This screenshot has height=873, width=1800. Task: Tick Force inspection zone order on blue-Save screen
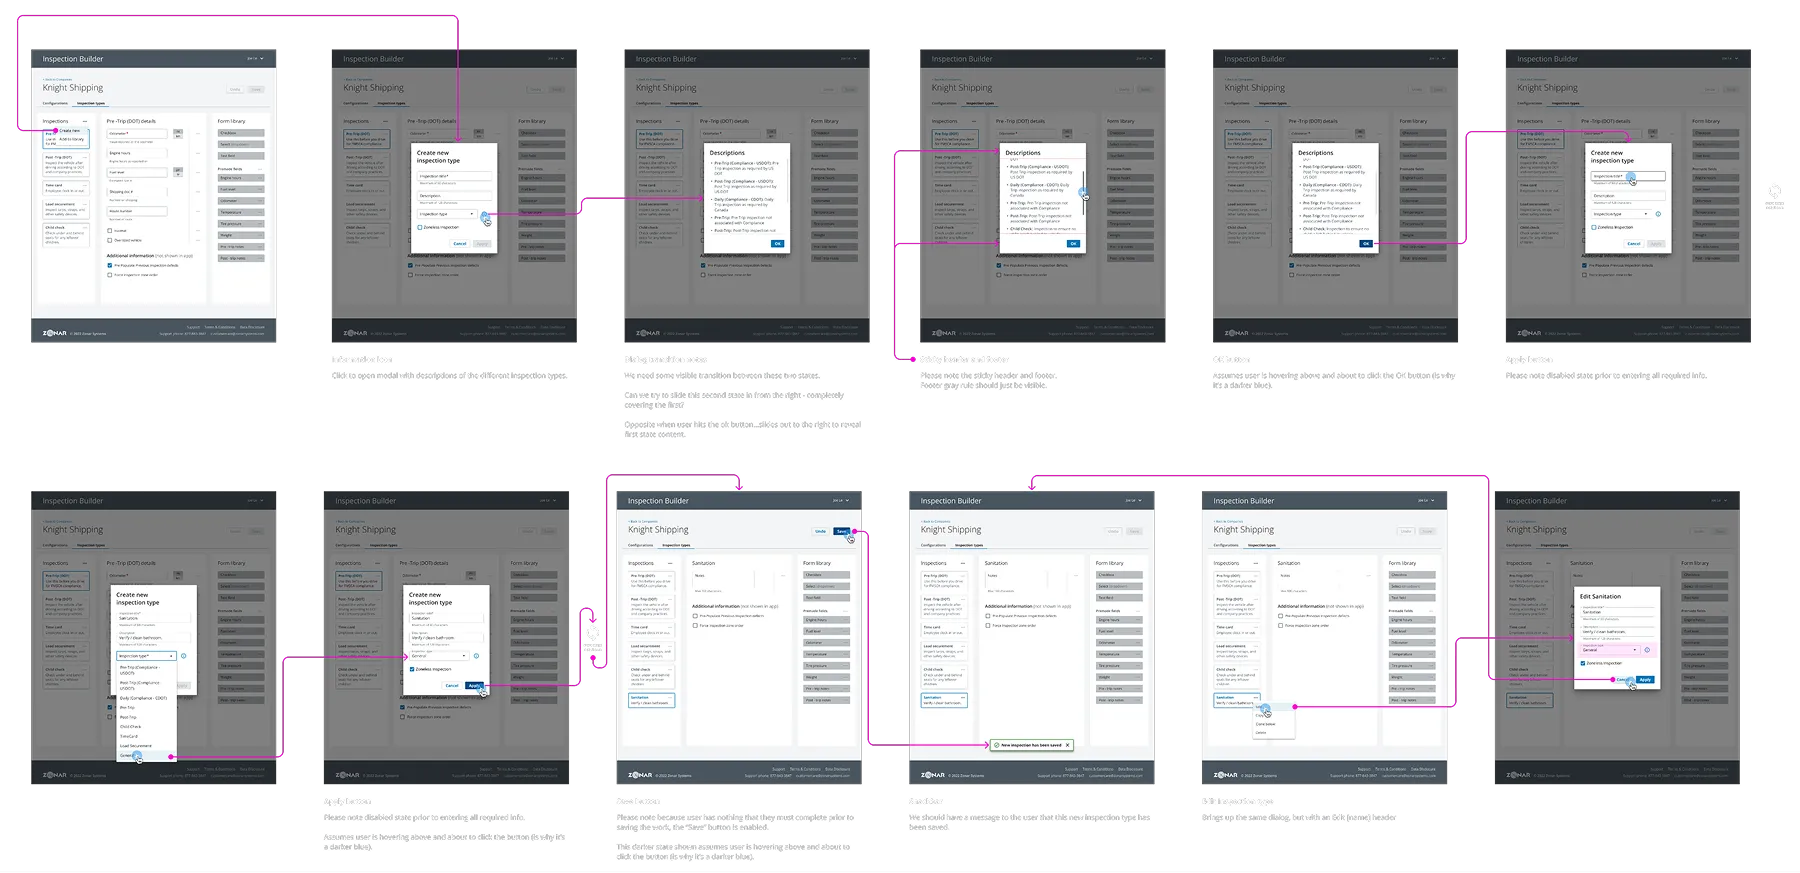[695, 625]
